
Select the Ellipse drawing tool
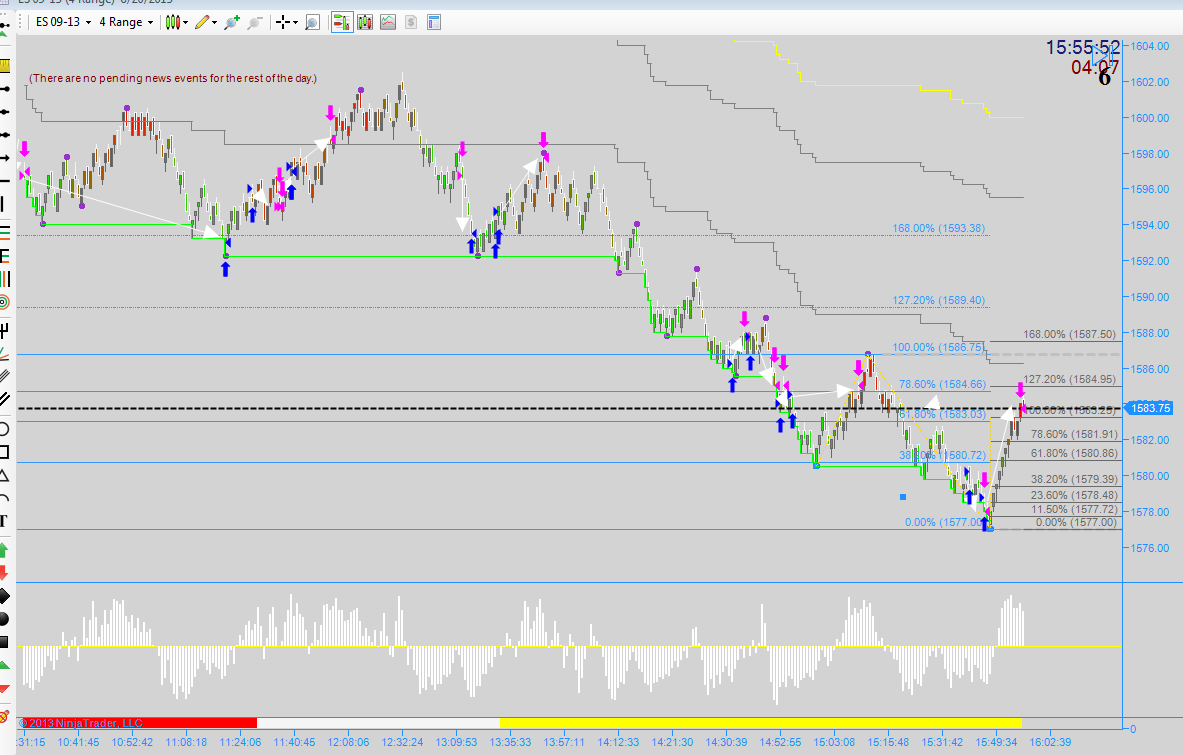pyautogui.click(x=5, y=429)
